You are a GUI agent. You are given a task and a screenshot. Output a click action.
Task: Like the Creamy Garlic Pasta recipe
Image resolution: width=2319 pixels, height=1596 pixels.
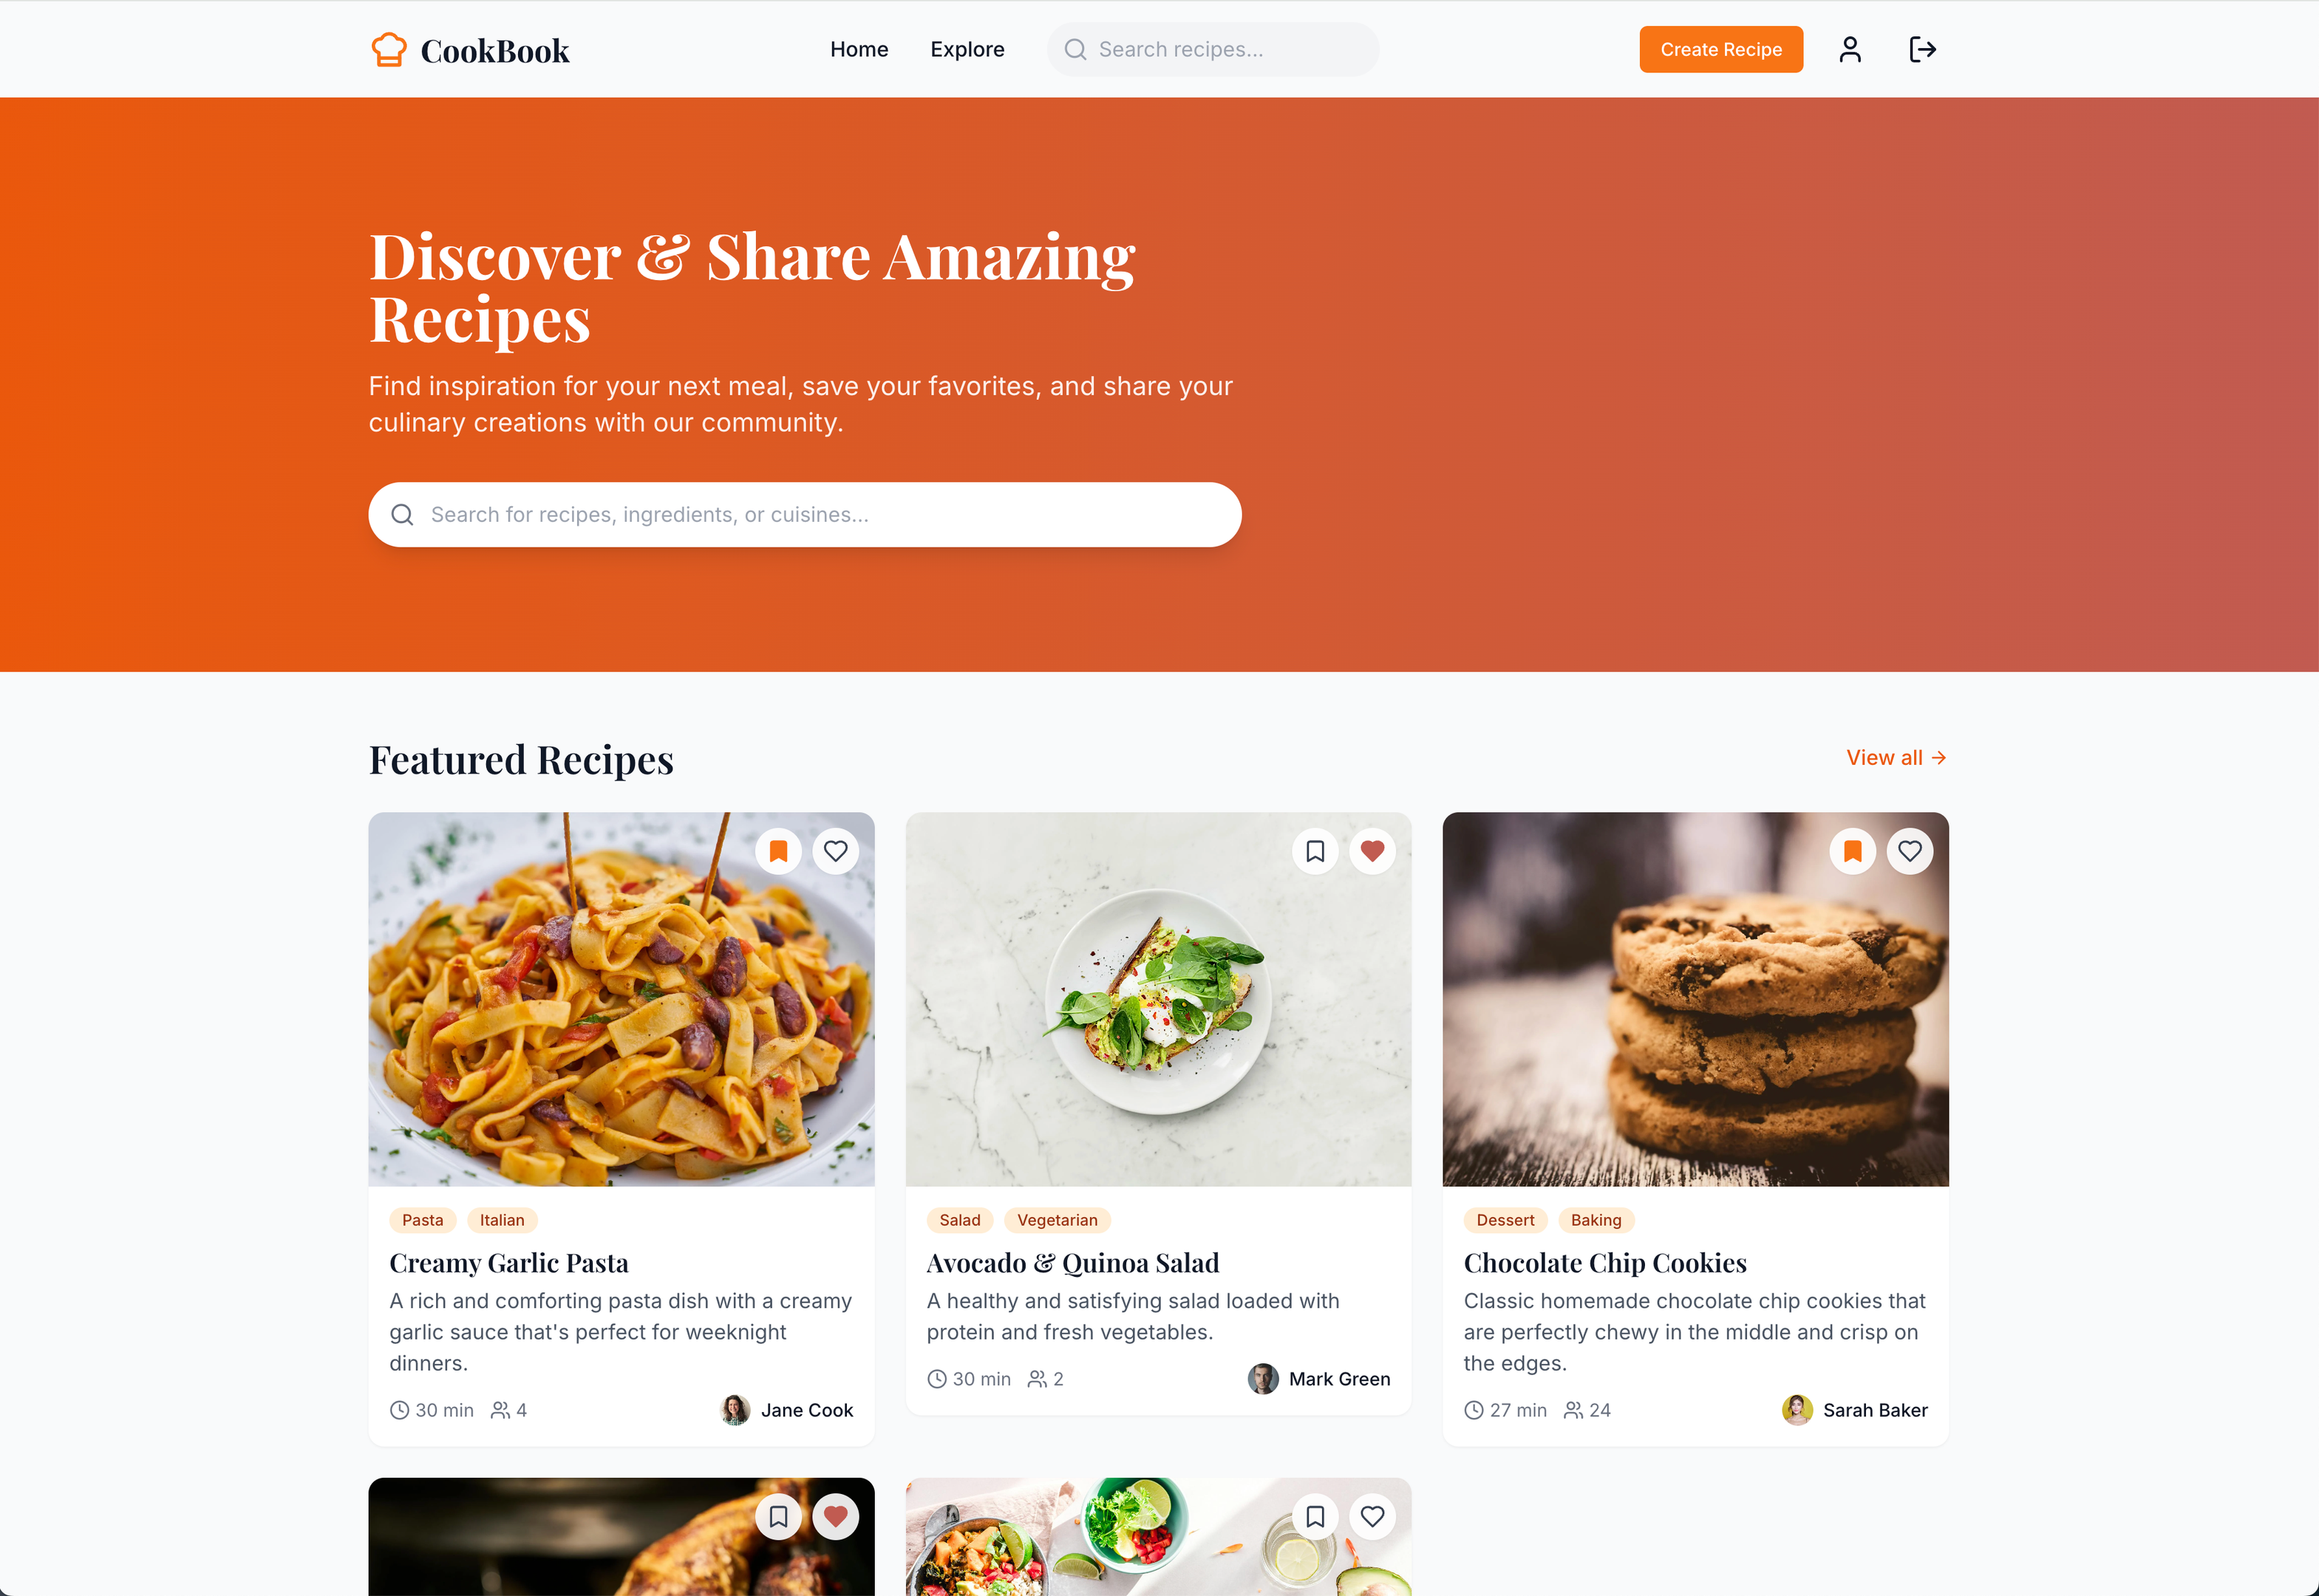coord(835,851)
